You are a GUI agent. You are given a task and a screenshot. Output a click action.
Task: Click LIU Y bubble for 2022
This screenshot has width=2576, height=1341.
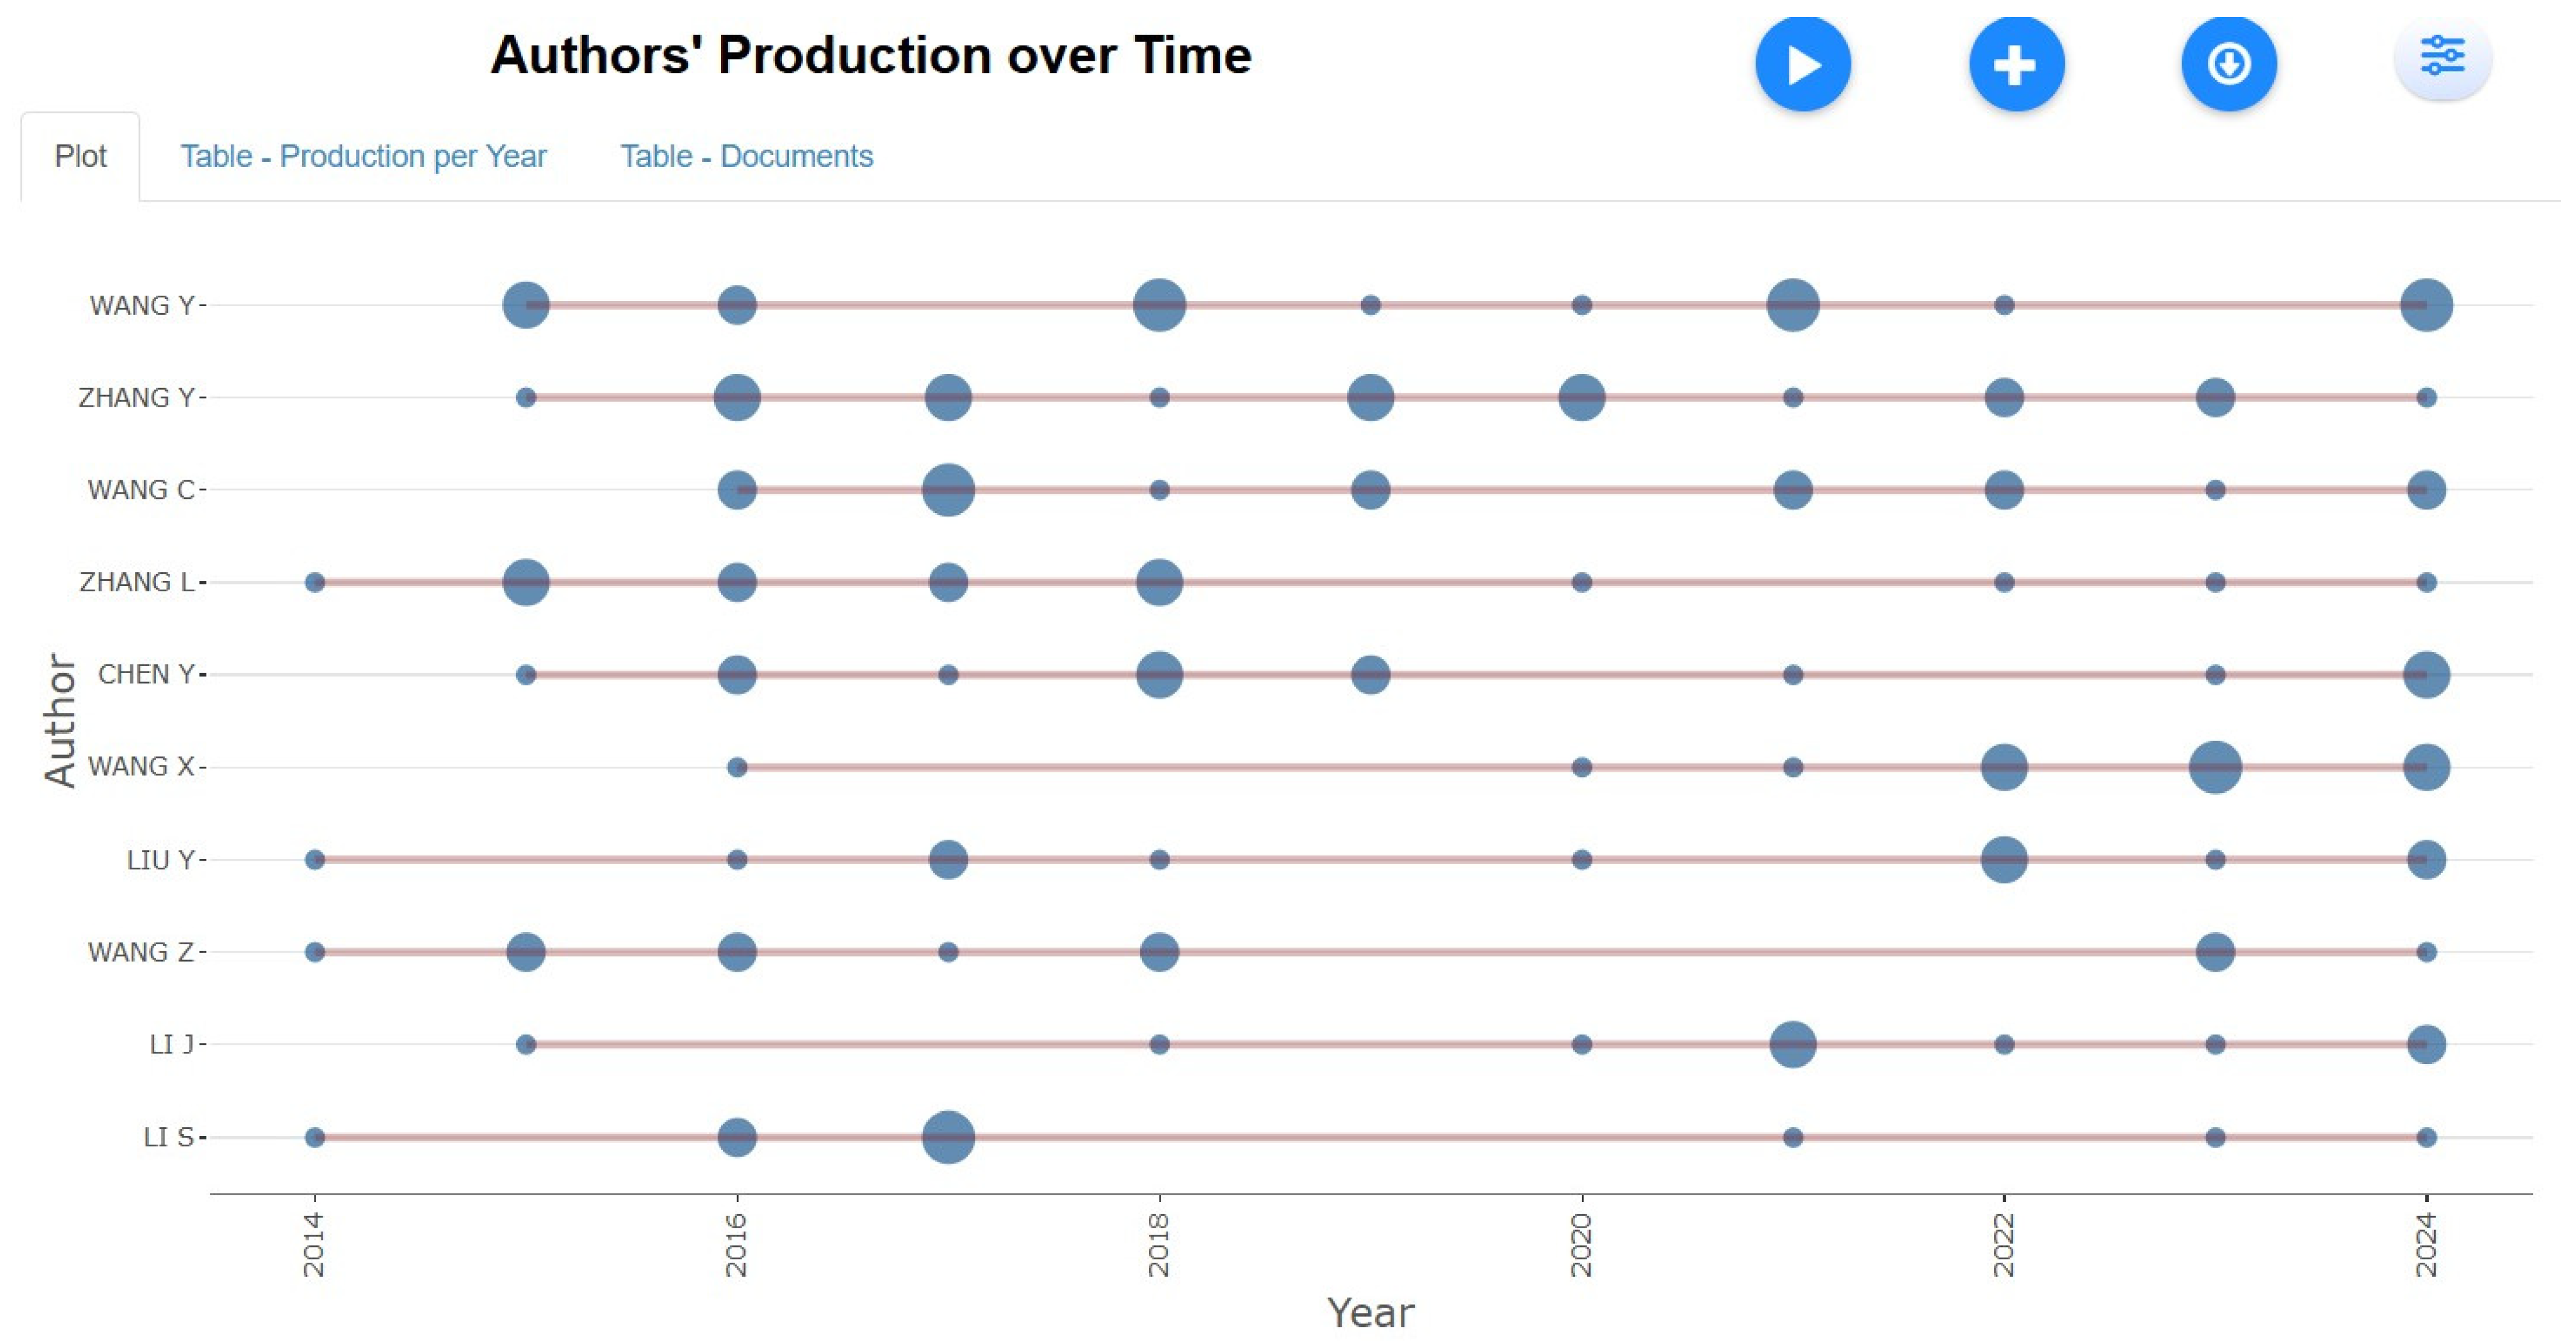[2004, 859]
